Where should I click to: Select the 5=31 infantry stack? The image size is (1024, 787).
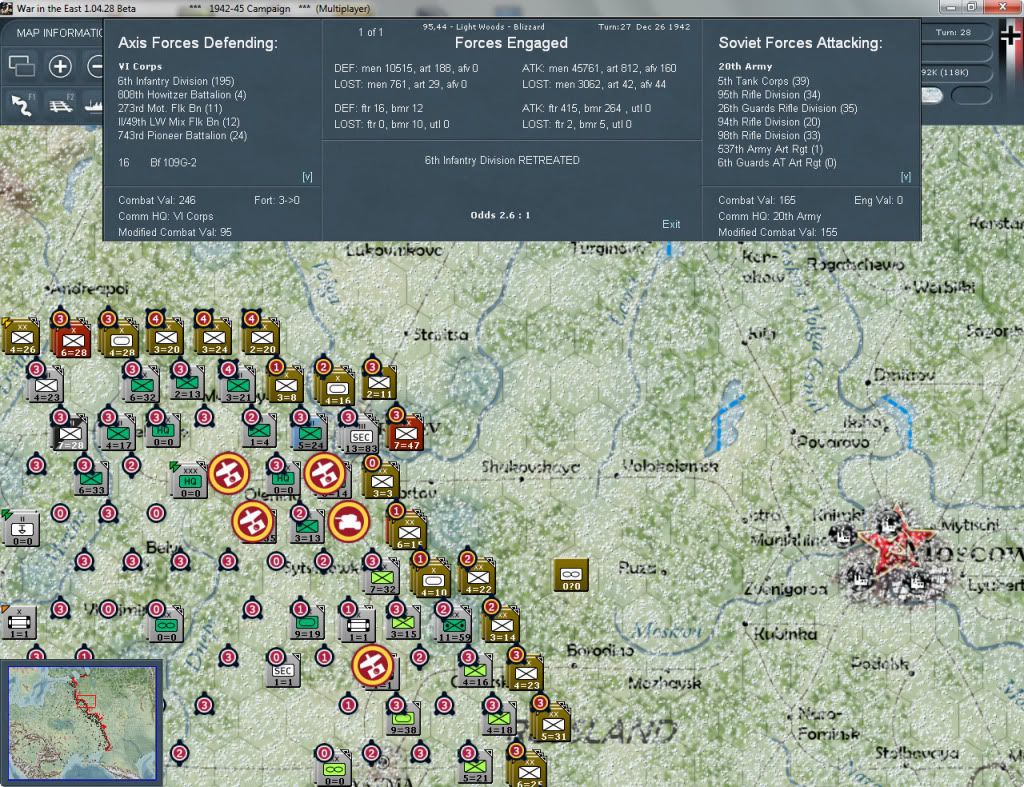(x=552, y=724)
